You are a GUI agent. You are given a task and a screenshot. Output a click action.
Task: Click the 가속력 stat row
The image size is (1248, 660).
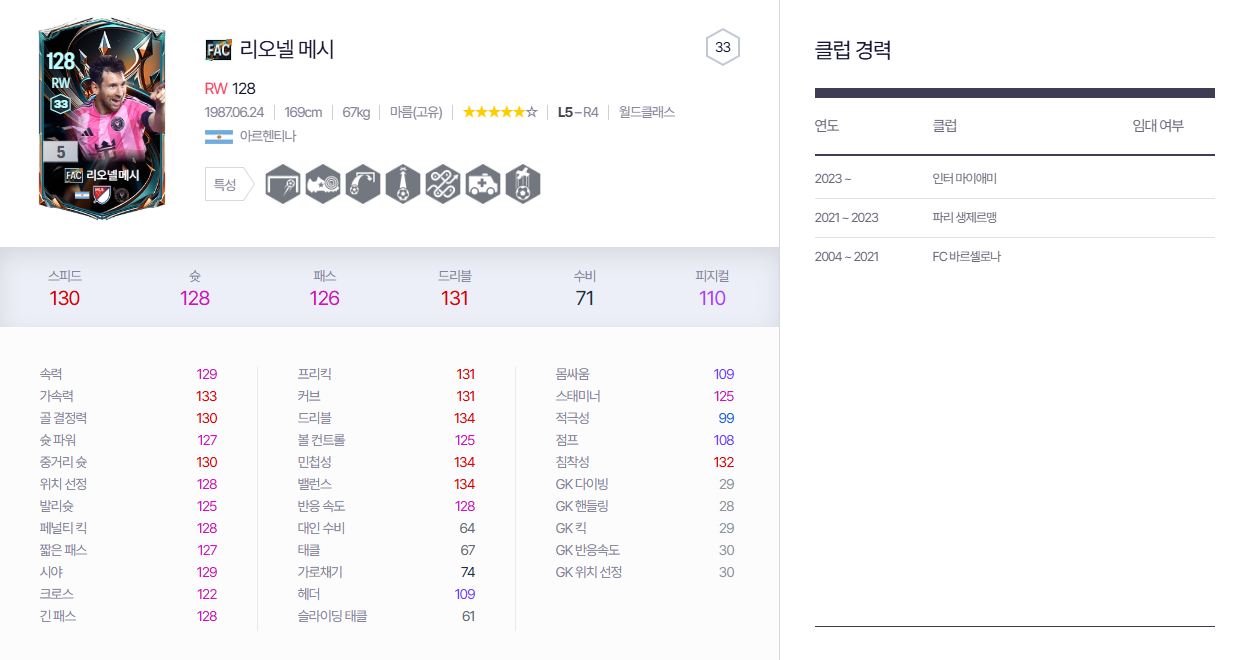click(x=128, y=396)
